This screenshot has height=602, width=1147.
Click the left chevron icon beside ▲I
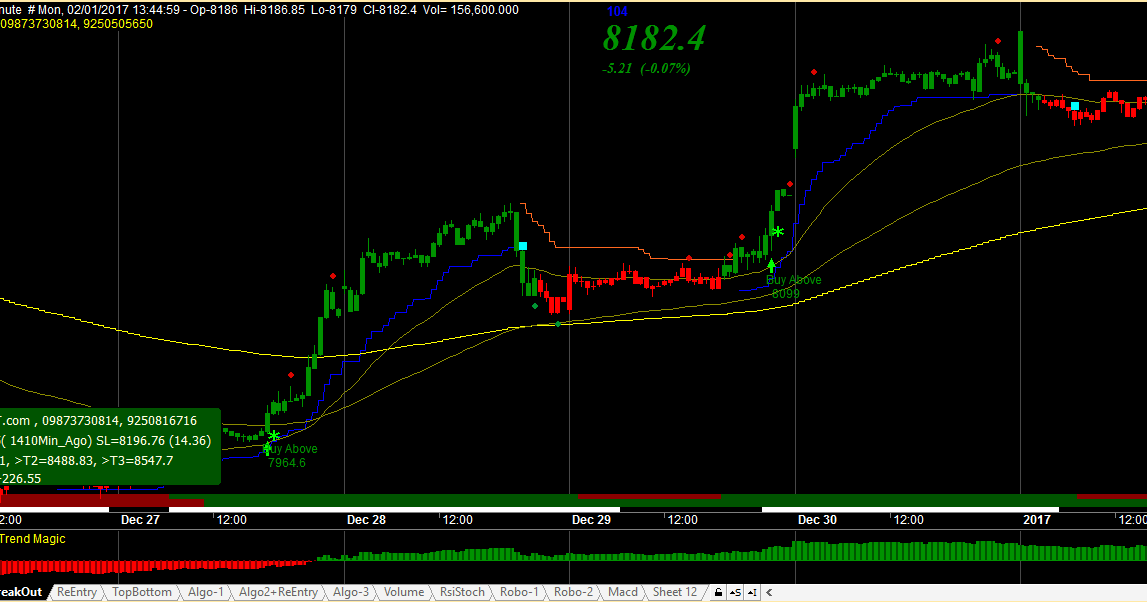coord(769,592)
